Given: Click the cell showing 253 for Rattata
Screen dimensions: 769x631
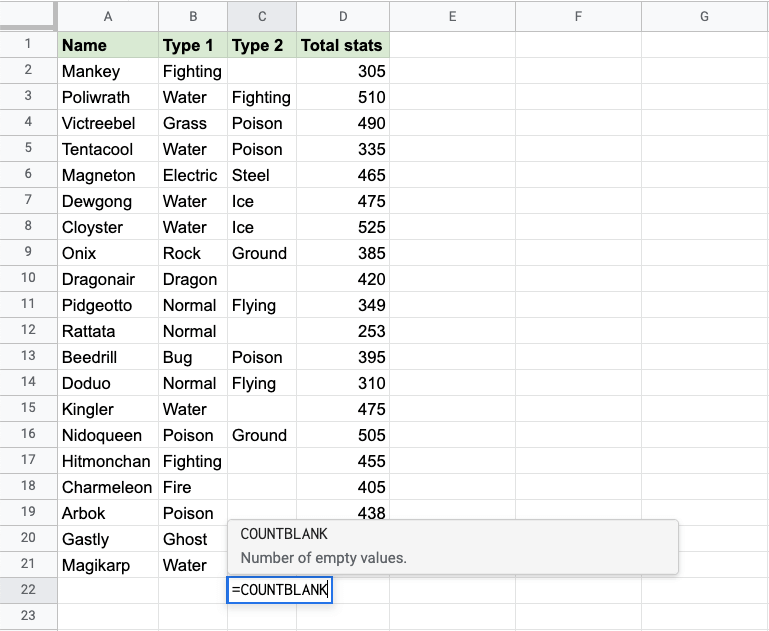Looking at the screenshot, I should coord(343,331).
